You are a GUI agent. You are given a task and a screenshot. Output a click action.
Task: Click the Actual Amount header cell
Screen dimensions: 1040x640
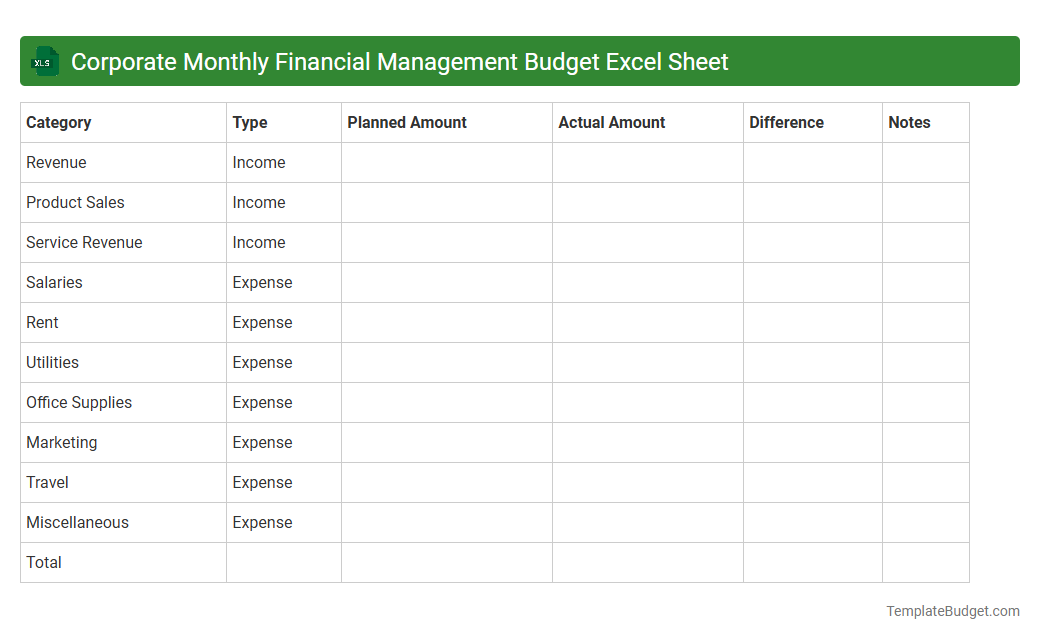(x=611, y=122)
